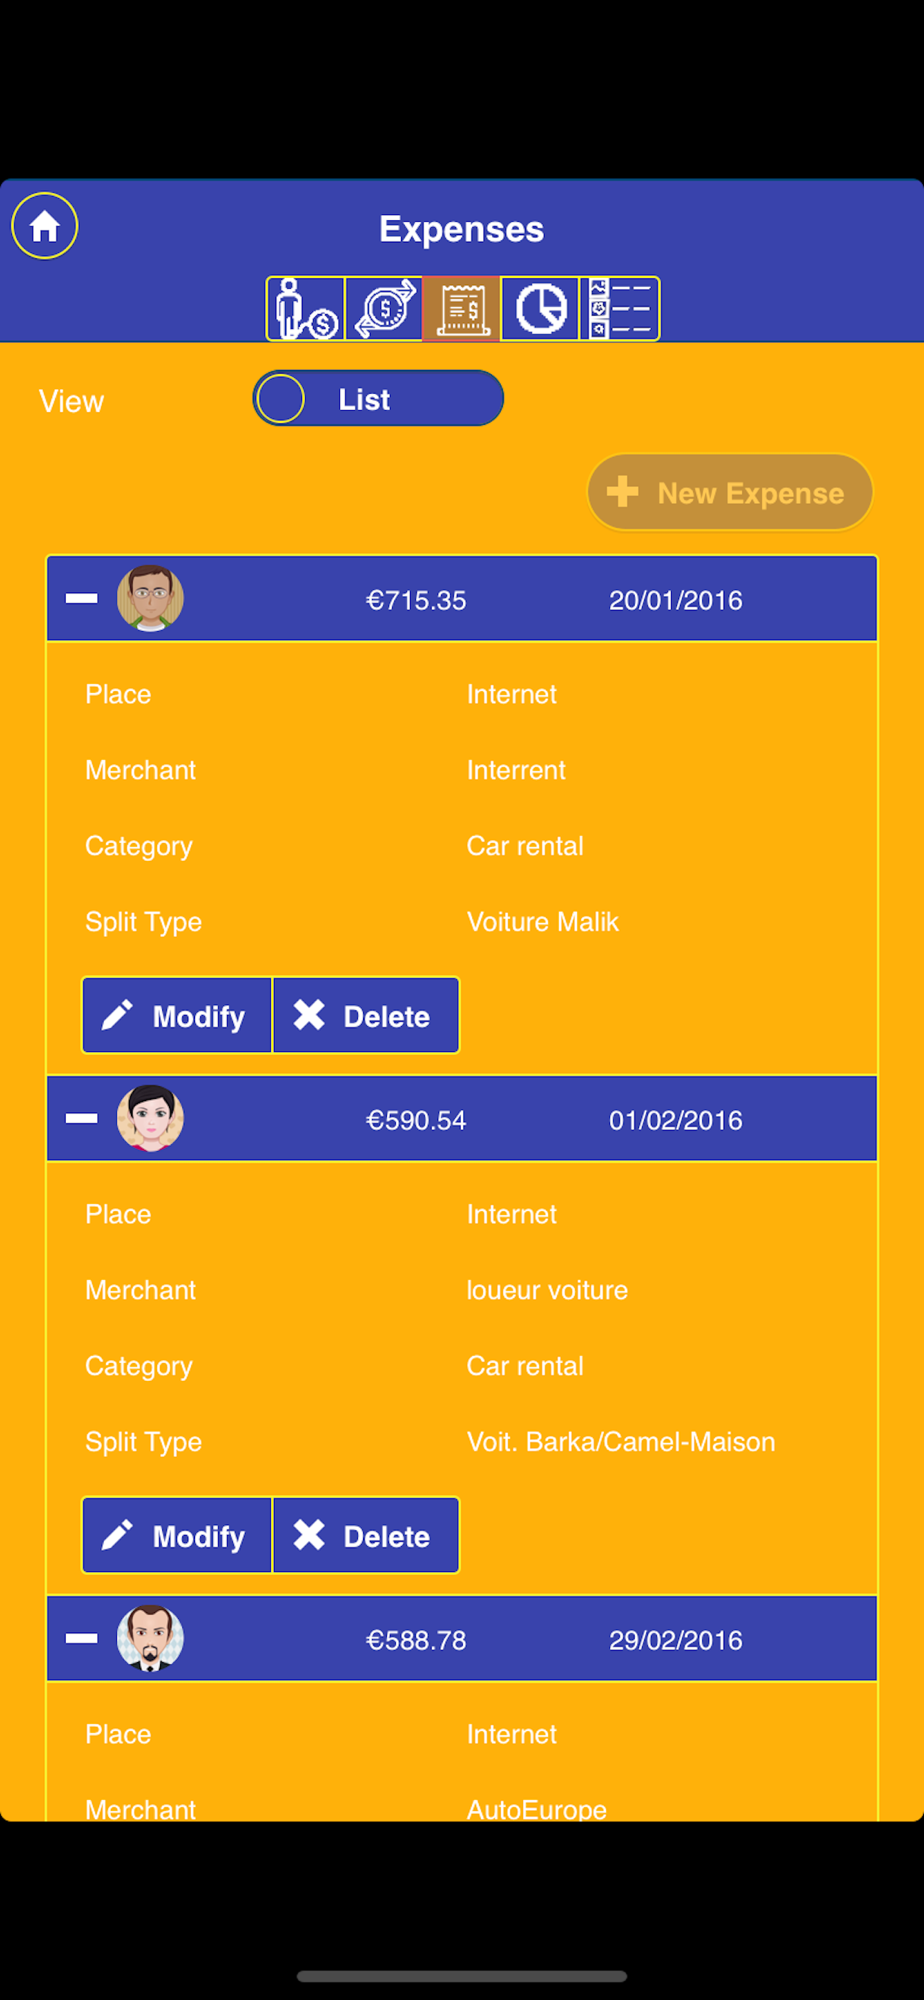Viewport: 924px width, 2000px height.
Task: Delete the Voiture Malik expense
Action: coord(365,1016)
